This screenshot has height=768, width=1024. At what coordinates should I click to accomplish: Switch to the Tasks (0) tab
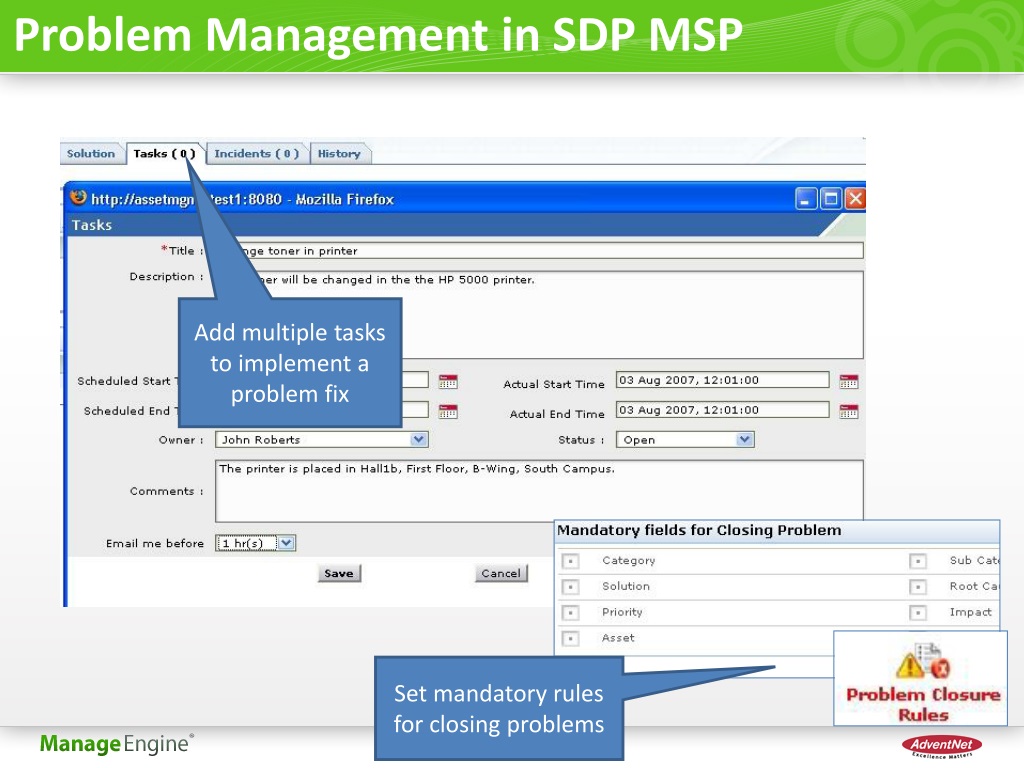(x=165, y=153)
